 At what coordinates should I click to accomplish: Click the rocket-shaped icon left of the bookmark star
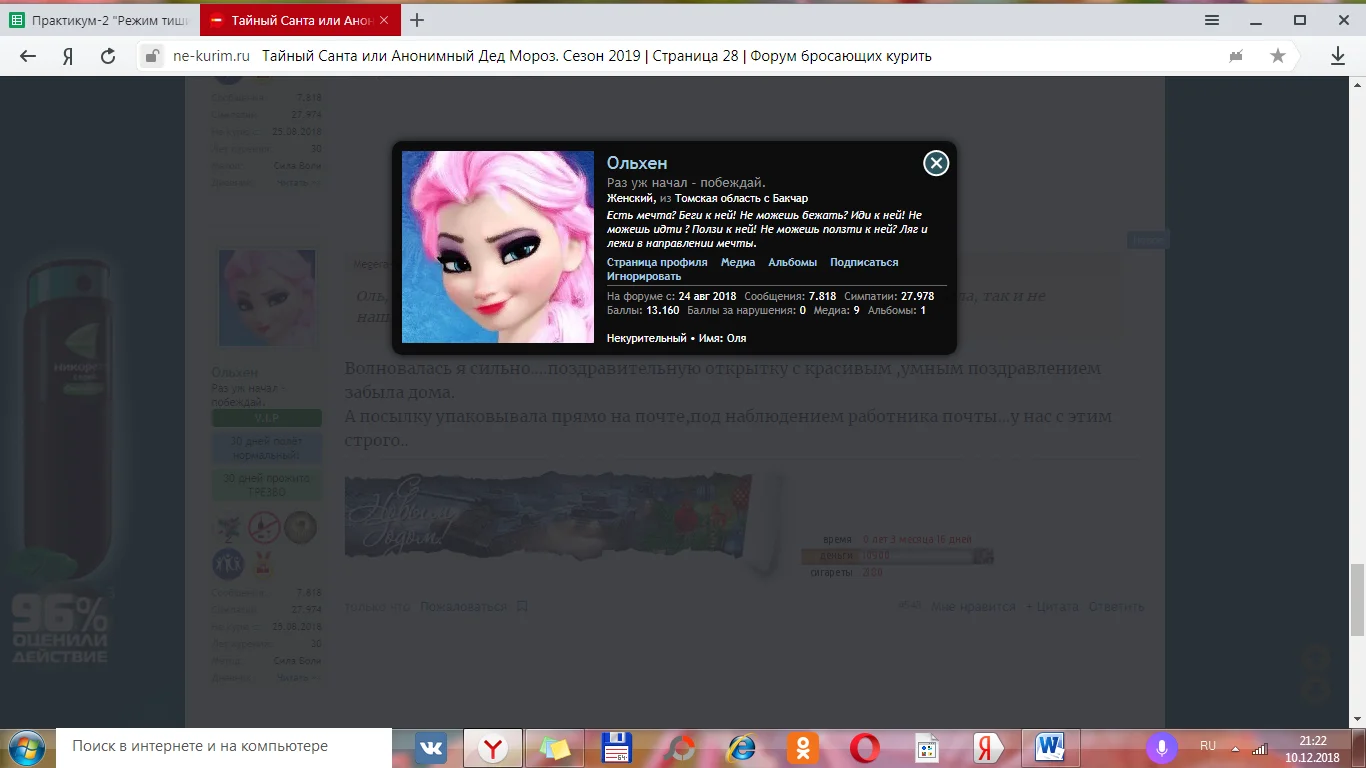click(1237, 56)
